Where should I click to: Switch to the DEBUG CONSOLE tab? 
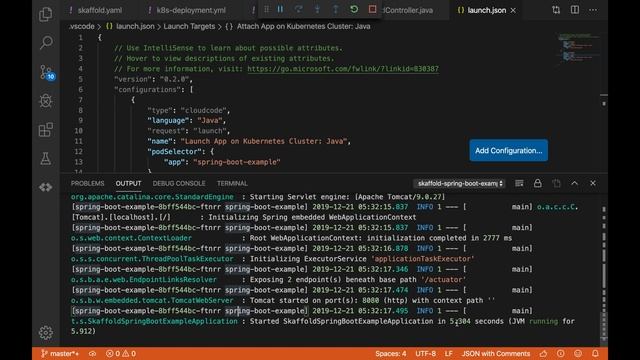point(179,184)
